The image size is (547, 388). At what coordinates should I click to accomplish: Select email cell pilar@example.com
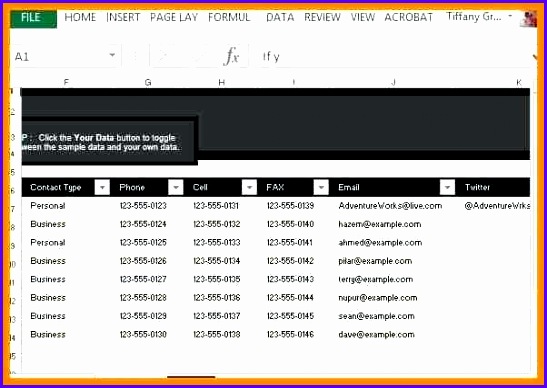[x=375, y=261]
